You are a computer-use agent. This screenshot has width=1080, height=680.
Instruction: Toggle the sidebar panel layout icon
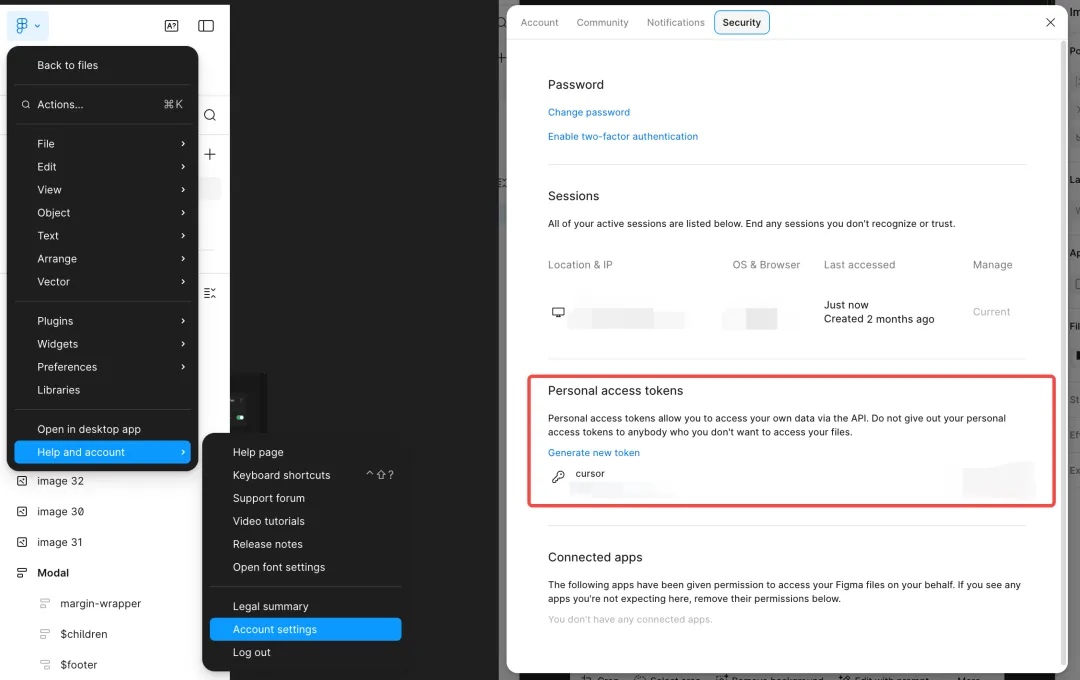click(206, 26)
